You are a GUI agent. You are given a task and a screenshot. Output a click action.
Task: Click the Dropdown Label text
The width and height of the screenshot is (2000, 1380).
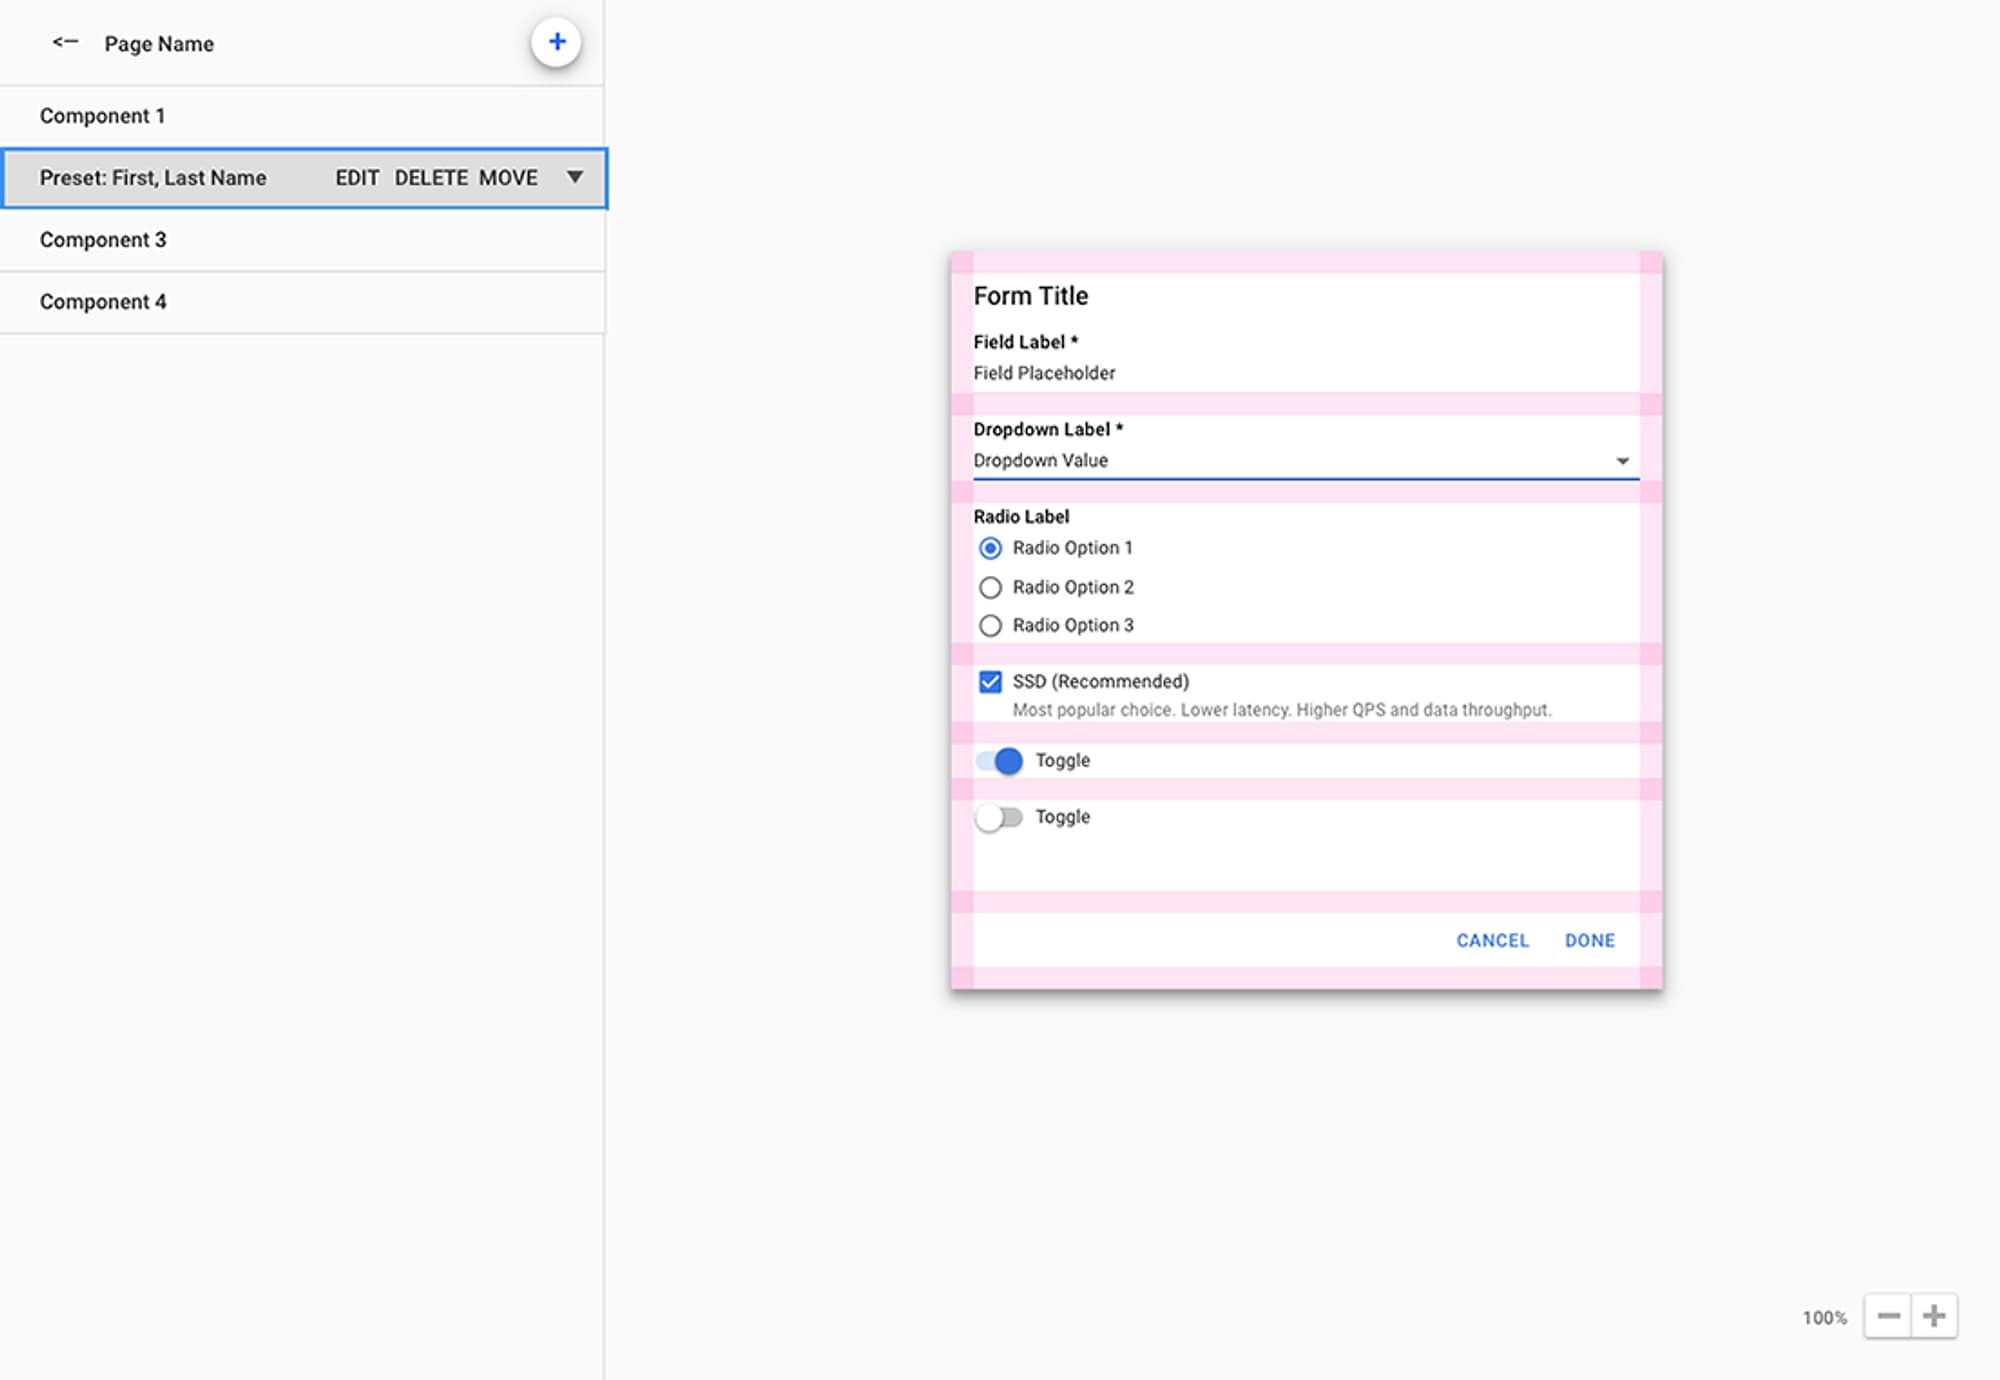click(x=1047, y=429)
